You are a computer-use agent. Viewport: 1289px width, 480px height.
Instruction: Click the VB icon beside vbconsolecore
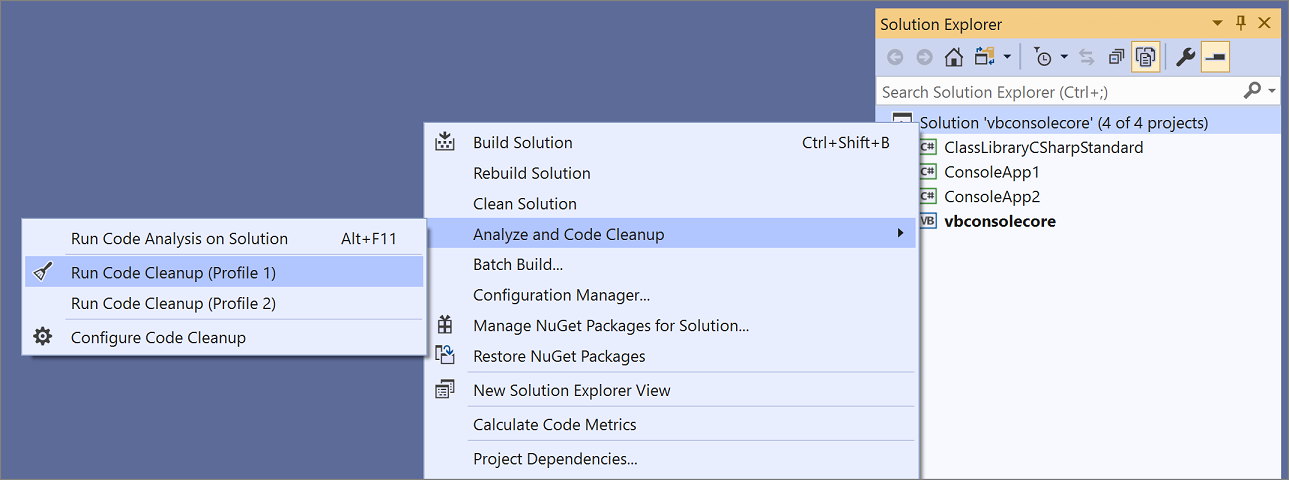[928, 221]
